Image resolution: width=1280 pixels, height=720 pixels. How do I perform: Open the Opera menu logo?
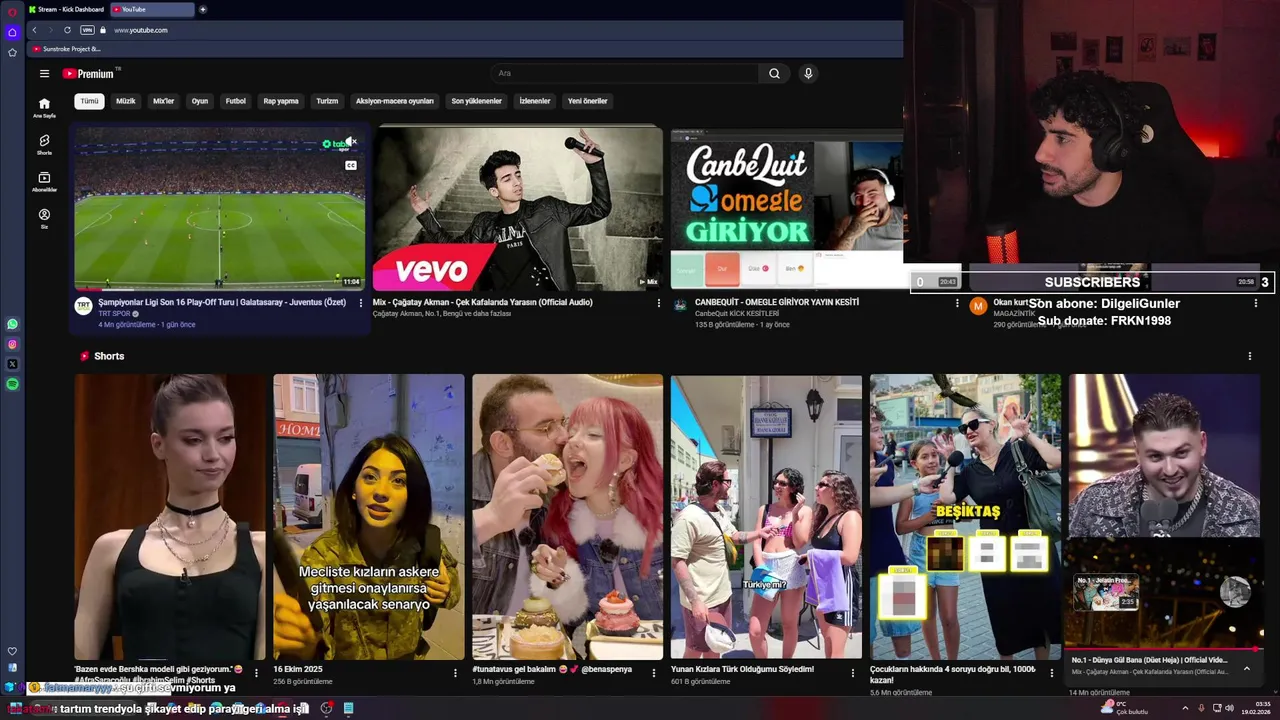pyautogui.click(x=12, y=11)
